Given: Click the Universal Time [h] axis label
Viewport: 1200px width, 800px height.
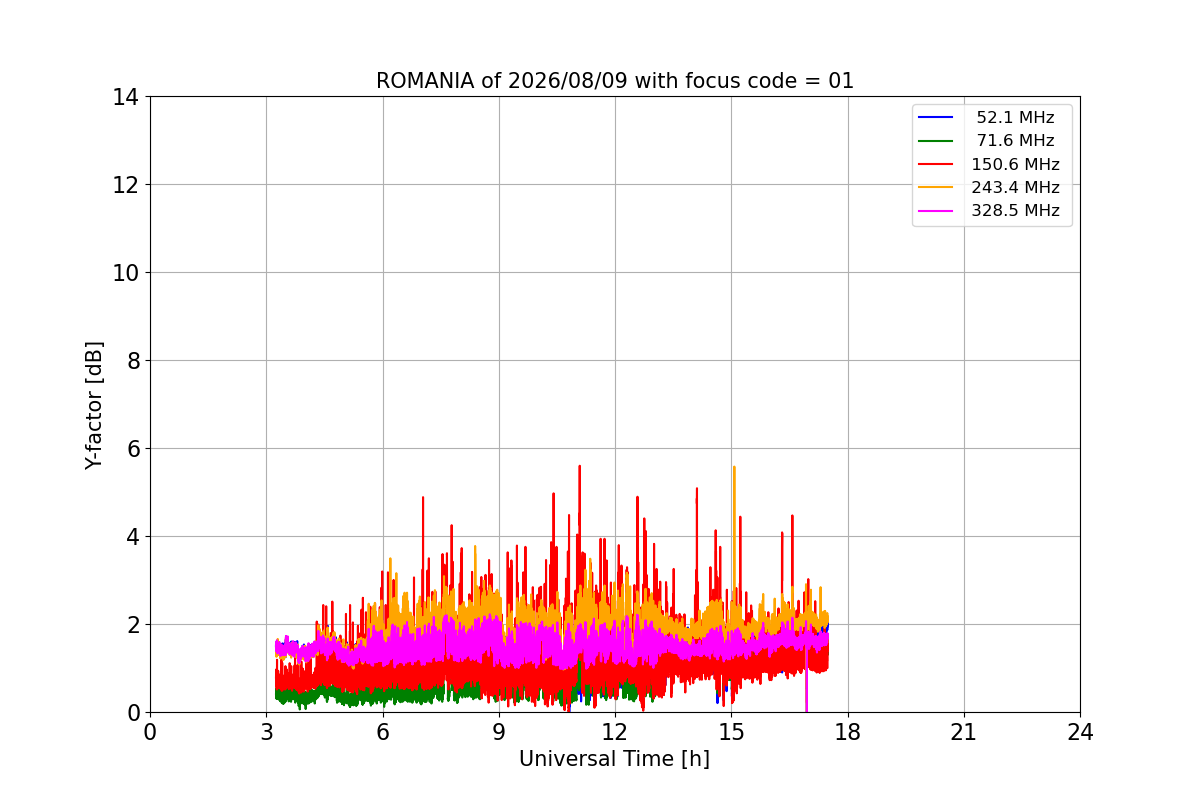Looking at the screenshot, I should point(614,759).
